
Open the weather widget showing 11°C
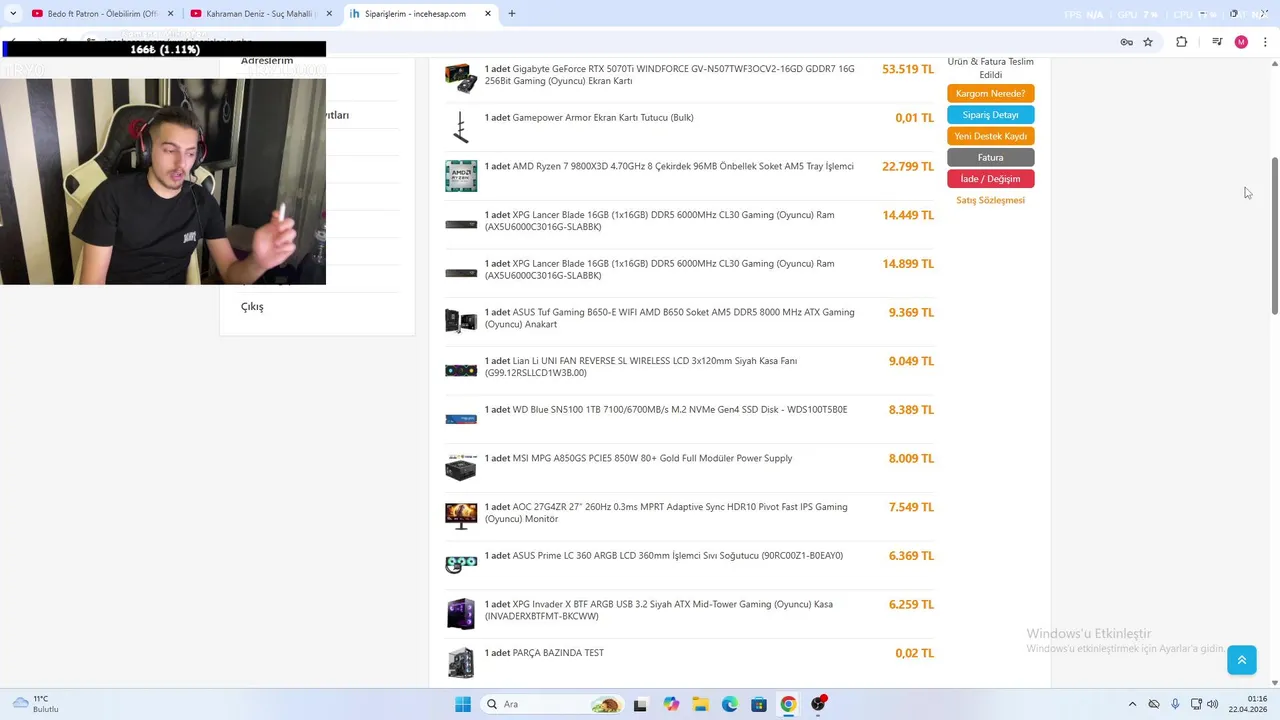pyautogui.click(x=37, y=704)
